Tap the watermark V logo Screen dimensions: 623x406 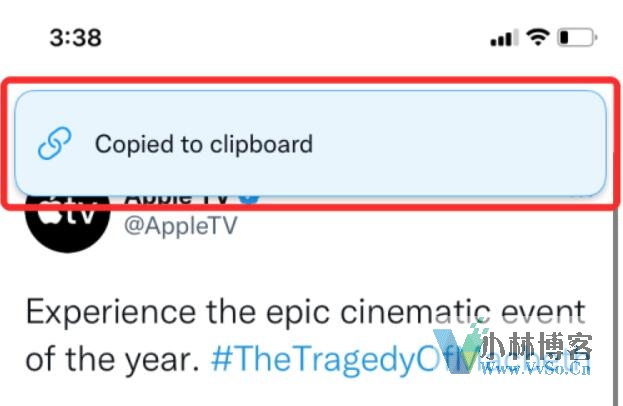[x=457, y=350]
